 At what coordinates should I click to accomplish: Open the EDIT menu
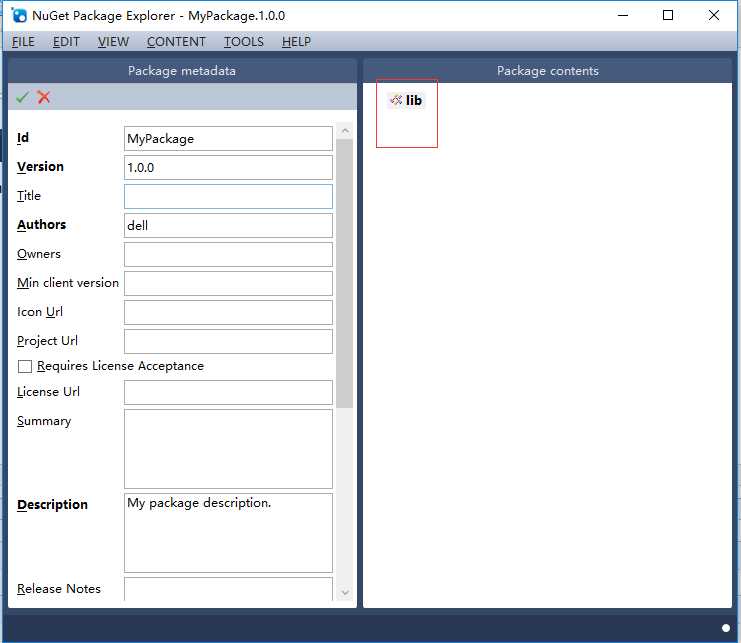[66, 42]
